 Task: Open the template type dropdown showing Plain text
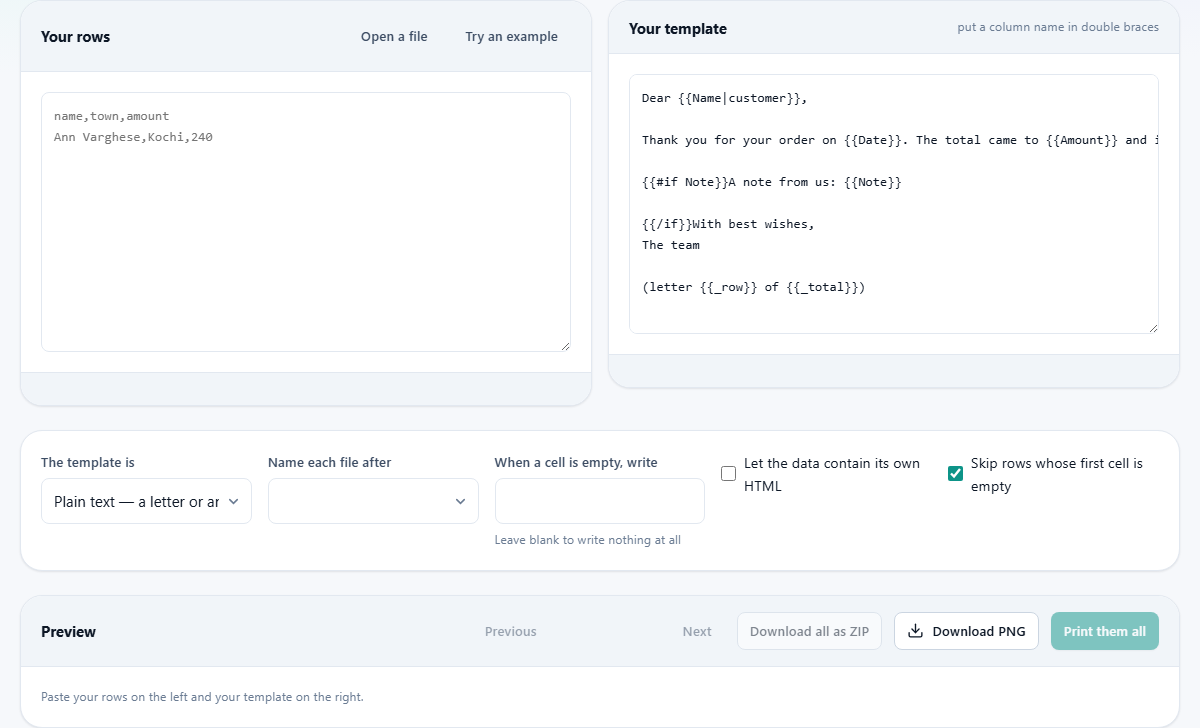(146, 501)
